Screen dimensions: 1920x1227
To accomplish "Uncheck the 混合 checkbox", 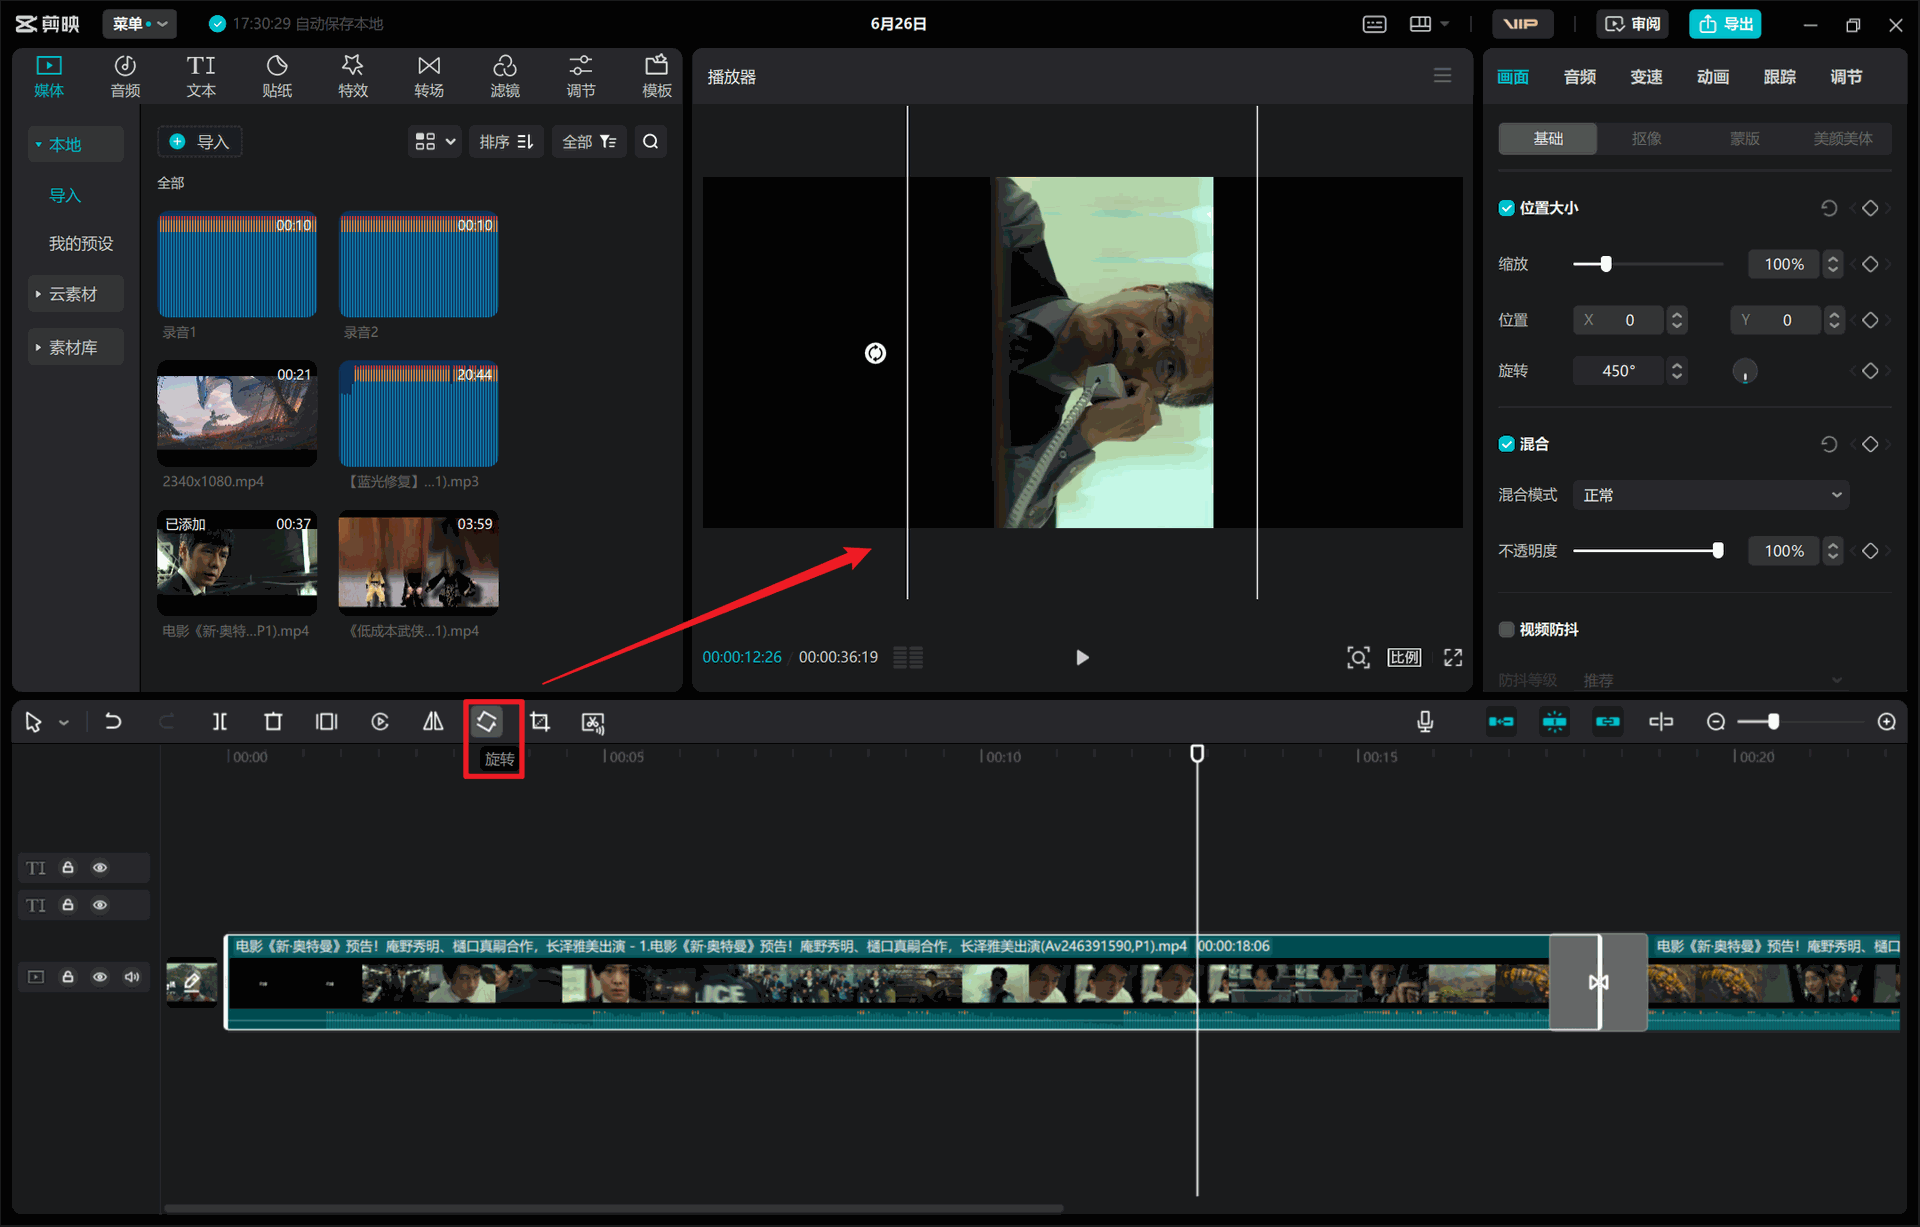I will tap(1506, 444).
